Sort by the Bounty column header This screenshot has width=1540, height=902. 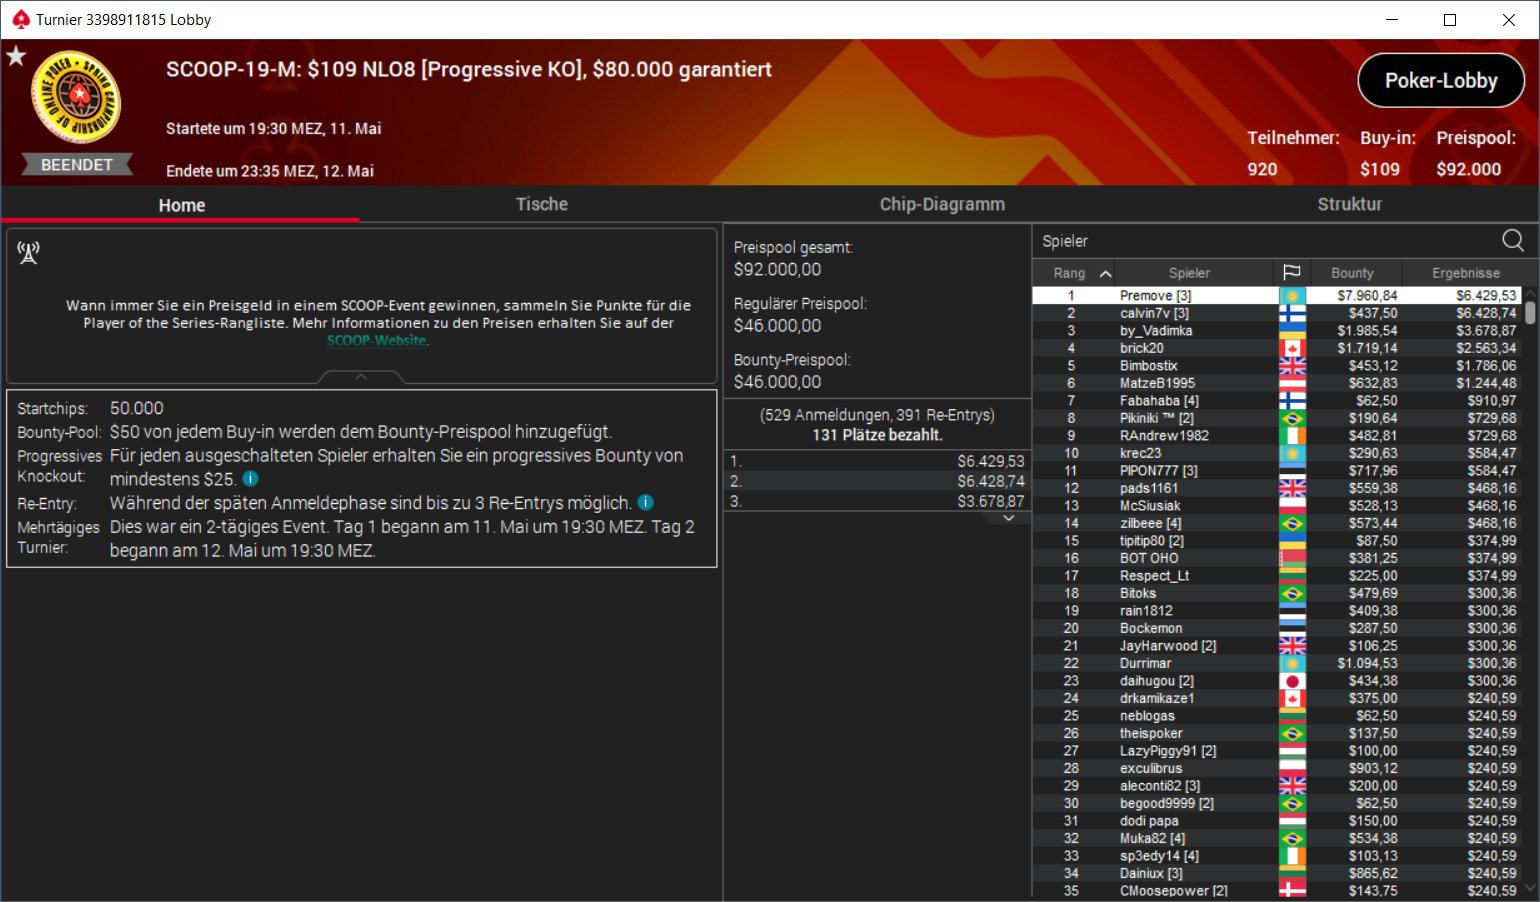point(1352,273)
